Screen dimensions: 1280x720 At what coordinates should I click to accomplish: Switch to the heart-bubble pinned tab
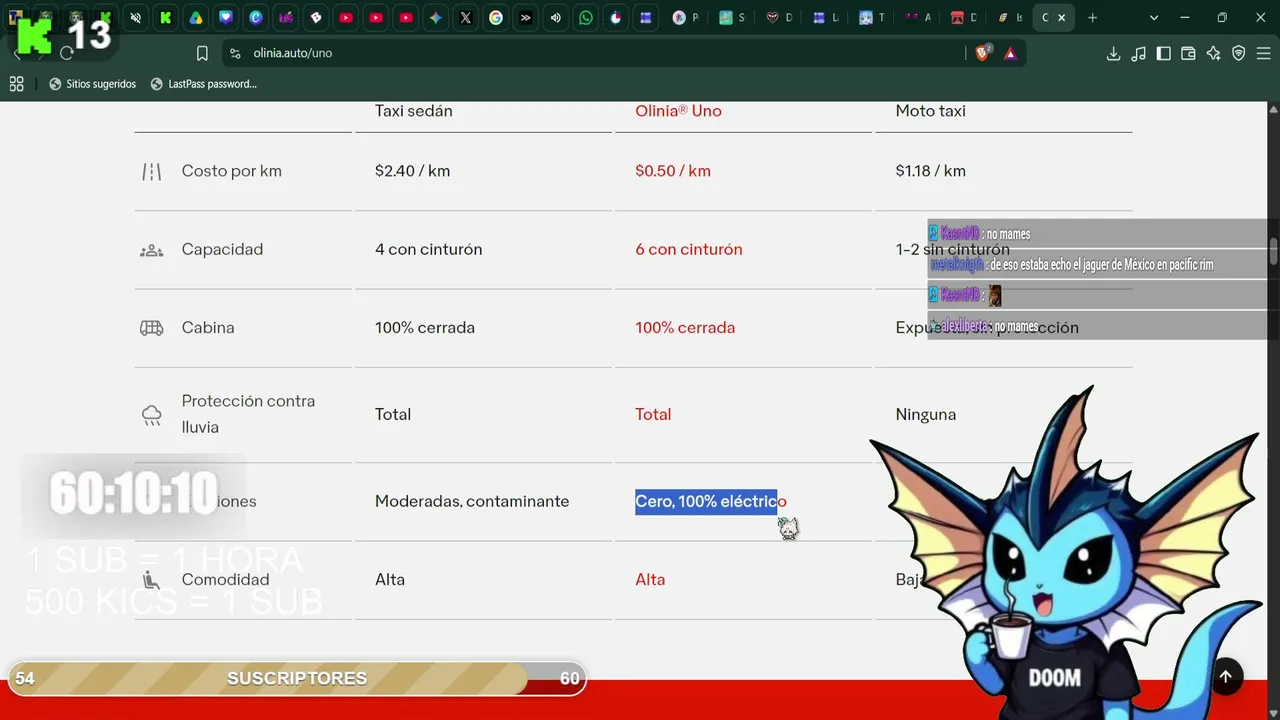pos(225,17)
